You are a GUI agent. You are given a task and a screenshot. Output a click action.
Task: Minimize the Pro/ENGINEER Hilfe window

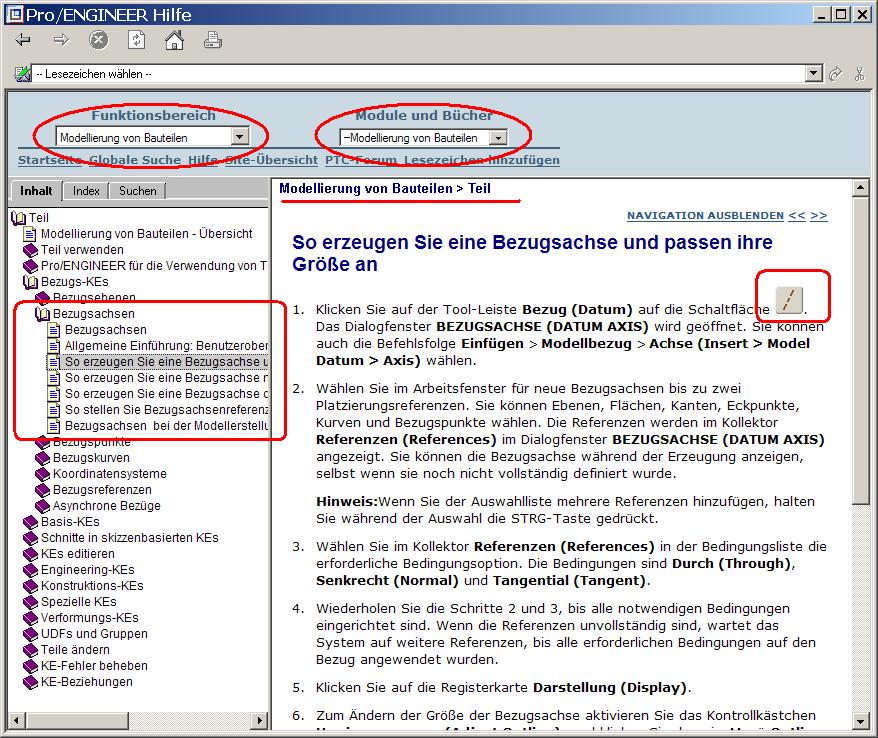[821, 15]
